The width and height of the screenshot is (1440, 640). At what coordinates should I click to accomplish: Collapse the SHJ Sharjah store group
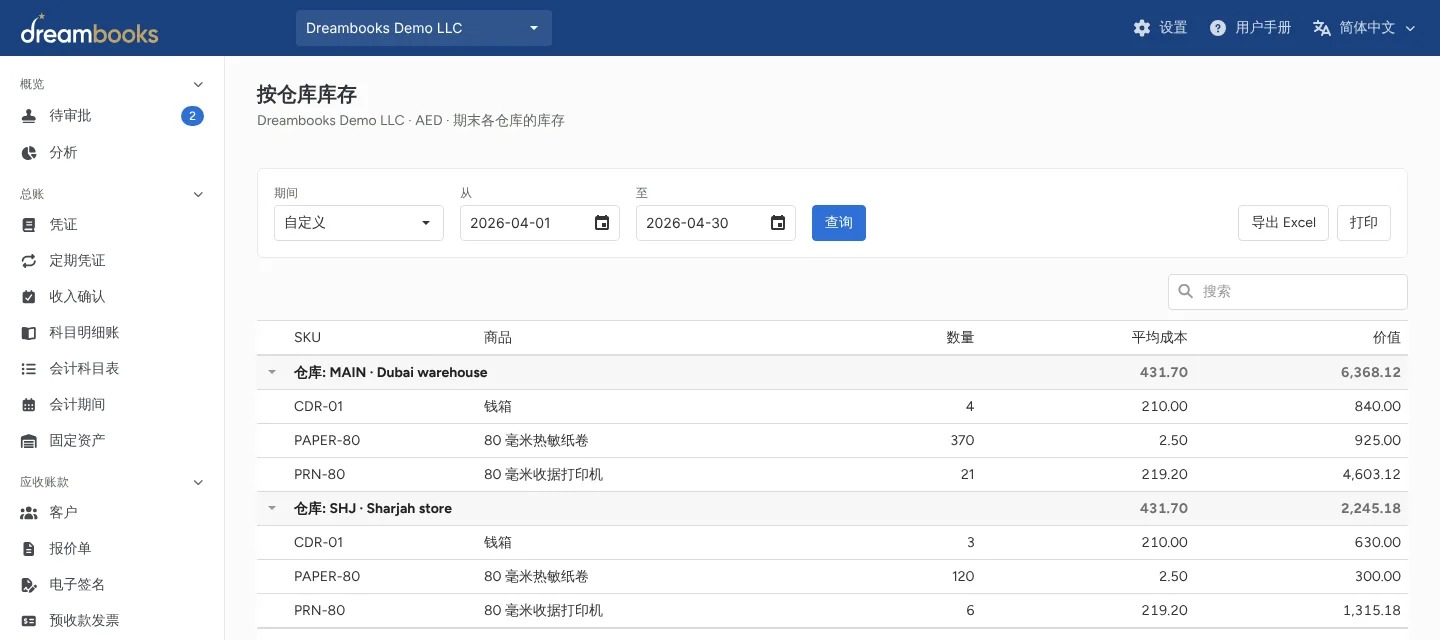click(x=272, y=509)
